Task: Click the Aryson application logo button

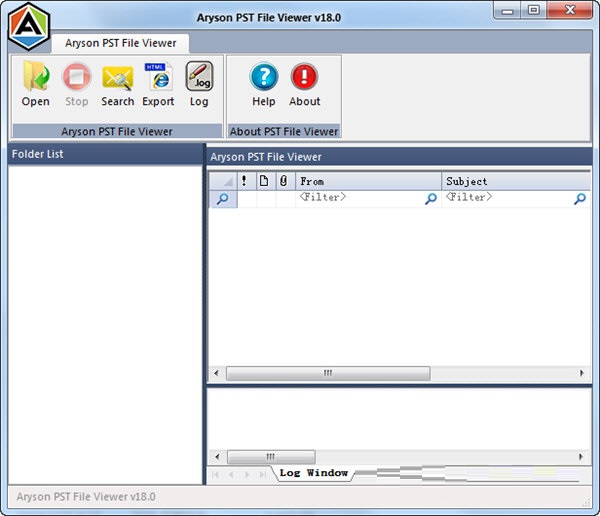Action: click(29, 26)
